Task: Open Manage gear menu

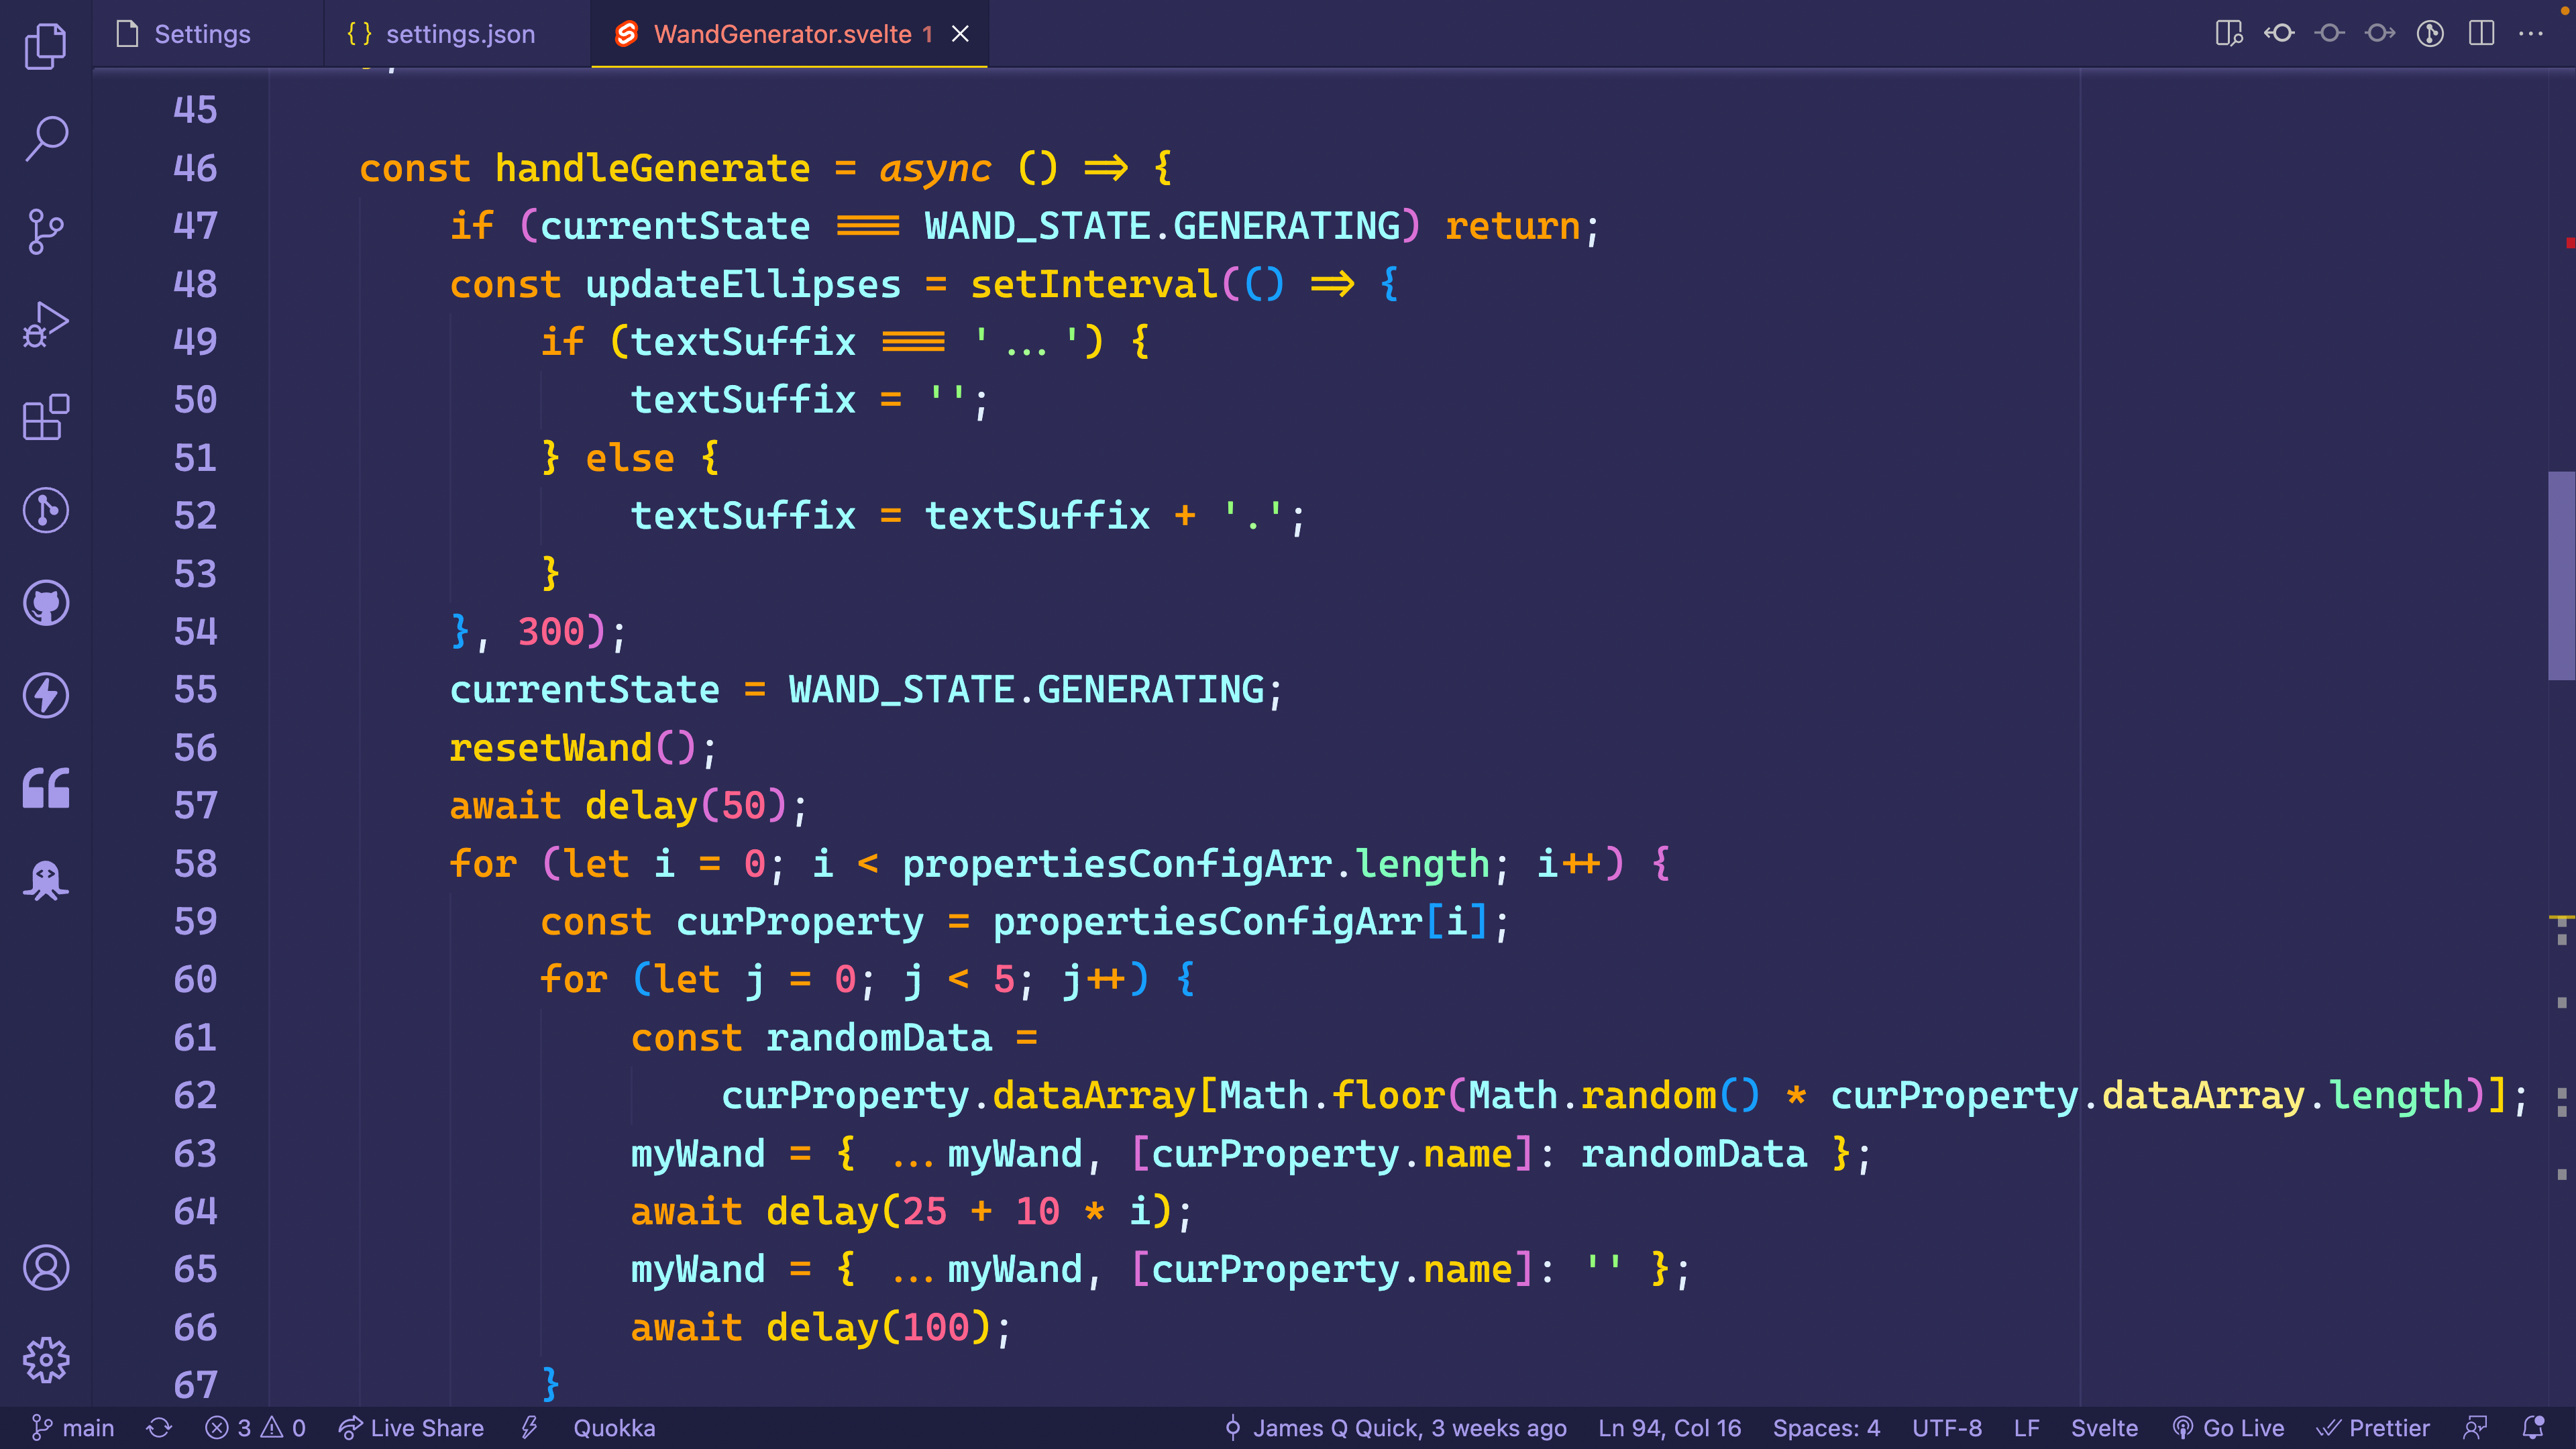Action: (46, 1360)
